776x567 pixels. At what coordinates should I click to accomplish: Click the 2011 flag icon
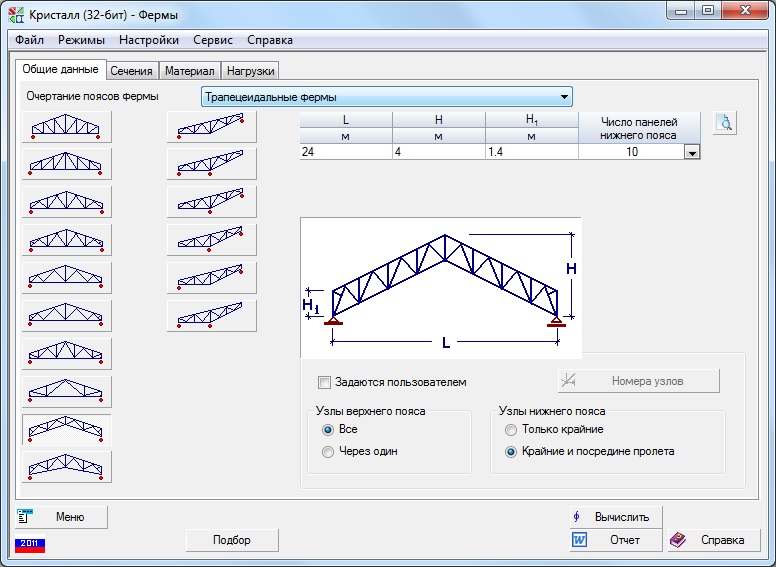click(30, 545)
